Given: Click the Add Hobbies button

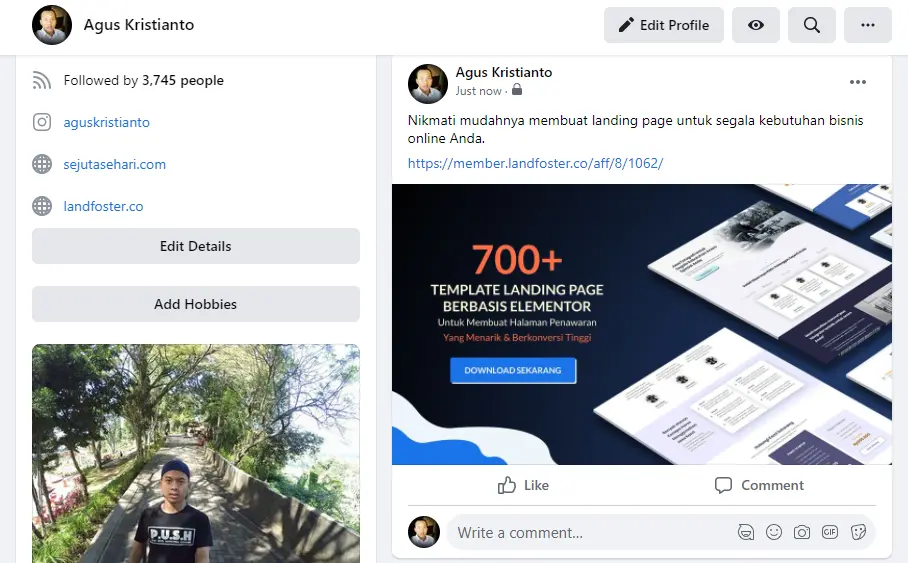Looking at the screenshot, I should (196, 304).
